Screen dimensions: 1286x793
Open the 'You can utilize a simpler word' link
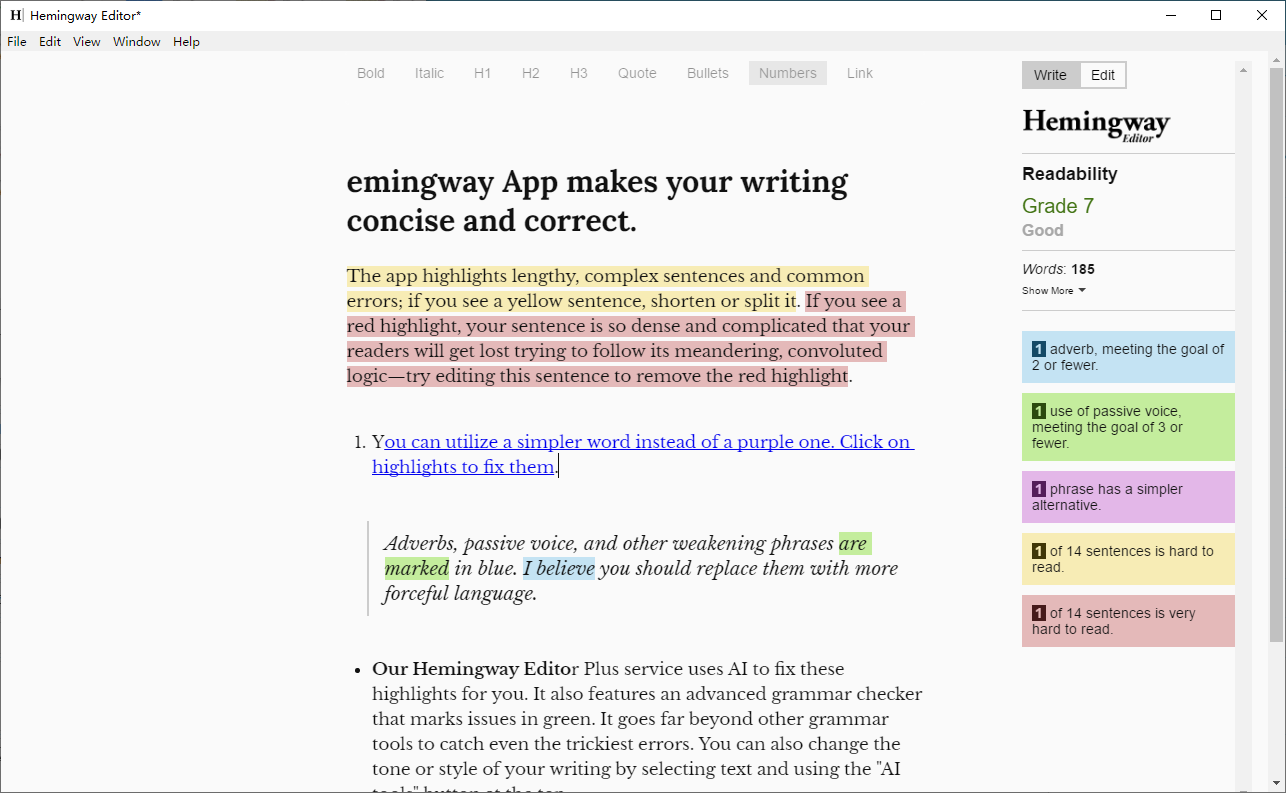642,454
